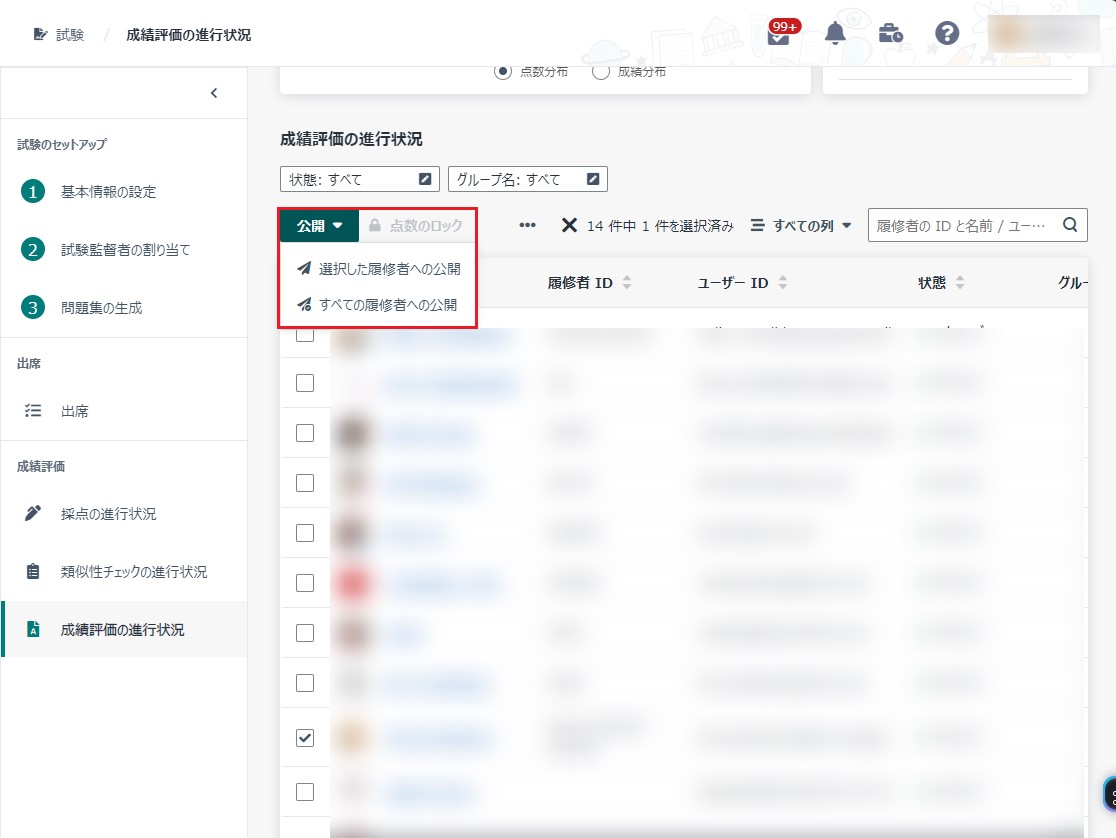Click the step 3 circle for 問題集の生成
The width and height of the screenshot is (1116, 838).
tap(33, 308)
